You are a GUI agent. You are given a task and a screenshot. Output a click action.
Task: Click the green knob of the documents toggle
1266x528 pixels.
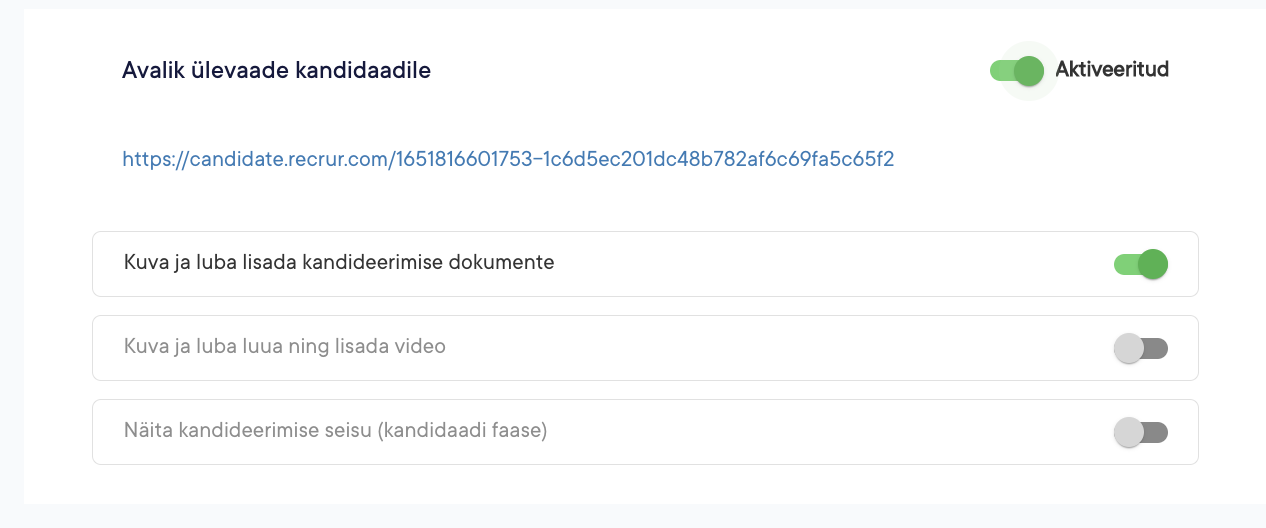(1153, 264)
